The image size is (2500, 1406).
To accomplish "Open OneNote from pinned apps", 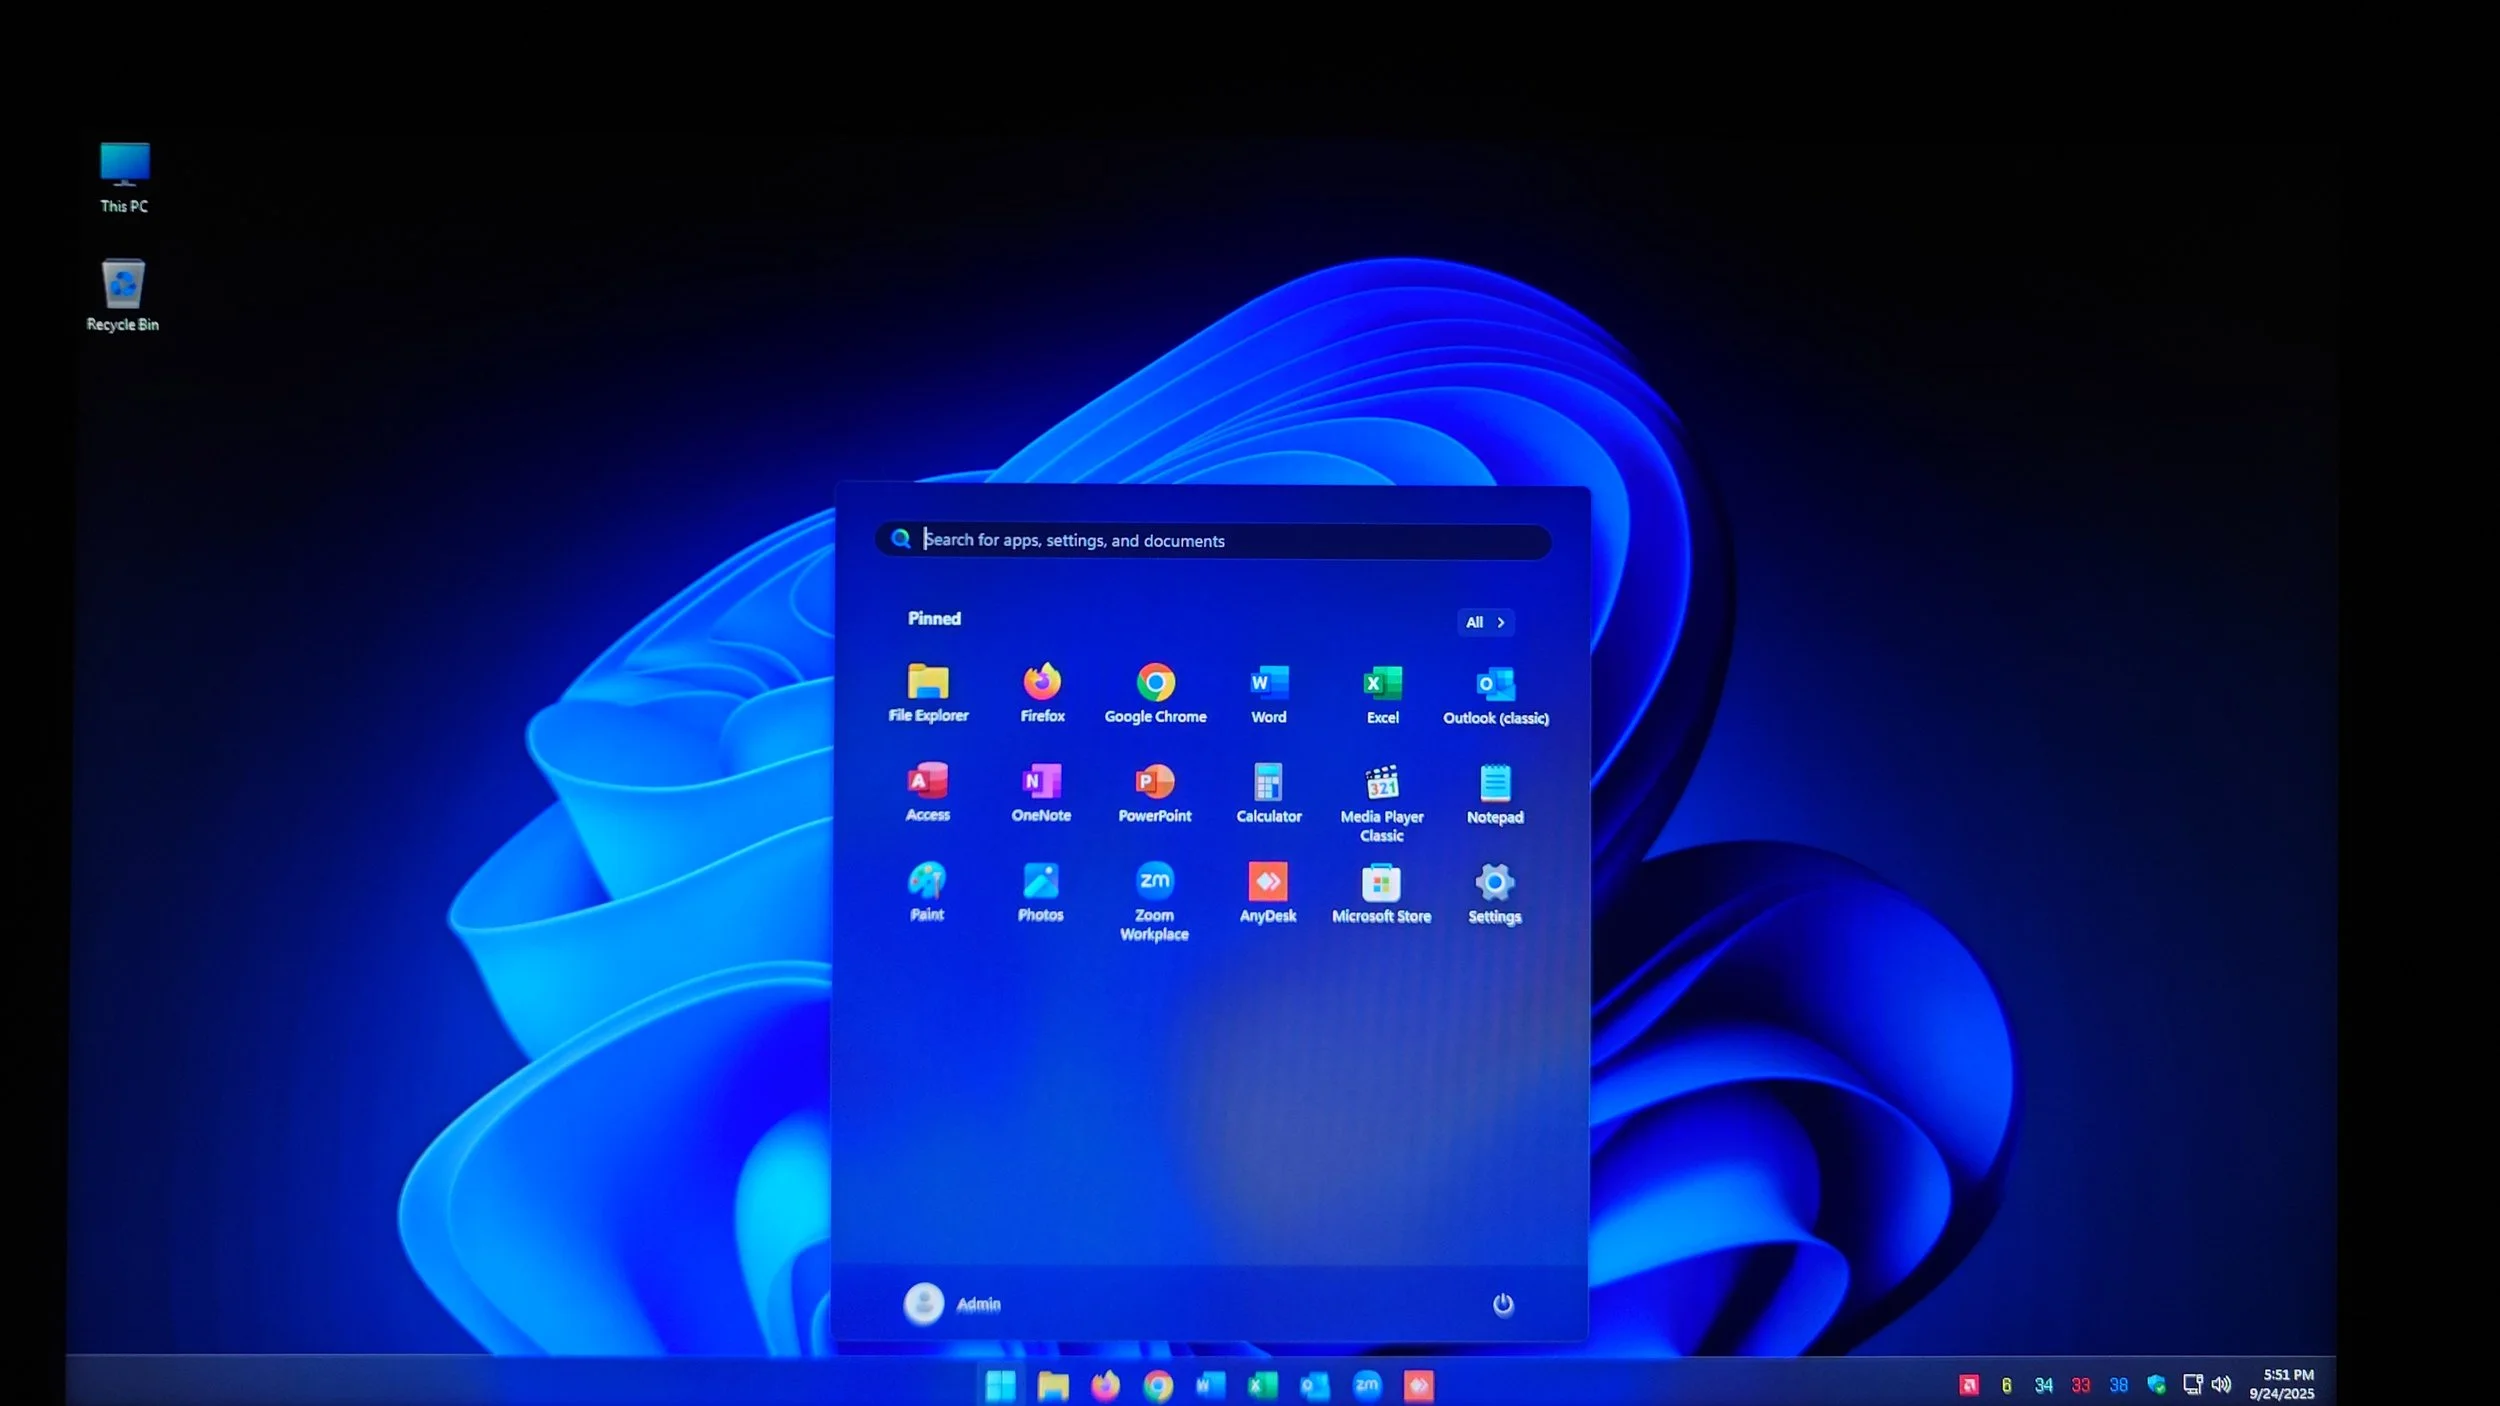I will click(1041, 782).
